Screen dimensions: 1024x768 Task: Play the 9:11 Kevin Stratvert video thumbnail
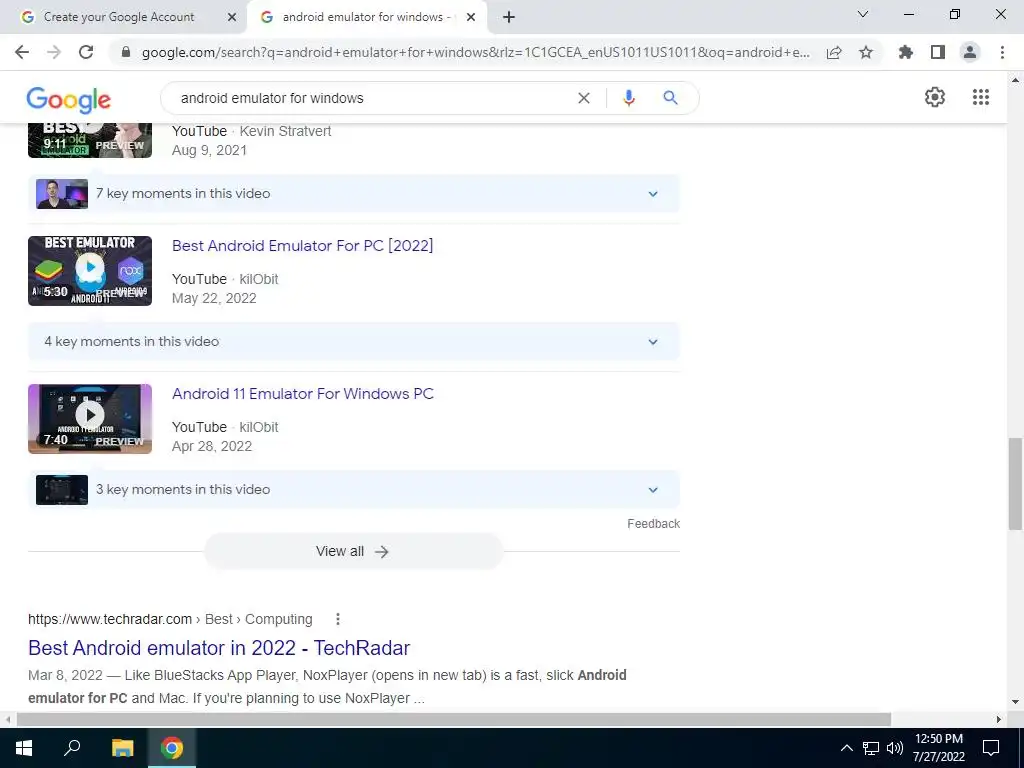click(x=90, y=140)
